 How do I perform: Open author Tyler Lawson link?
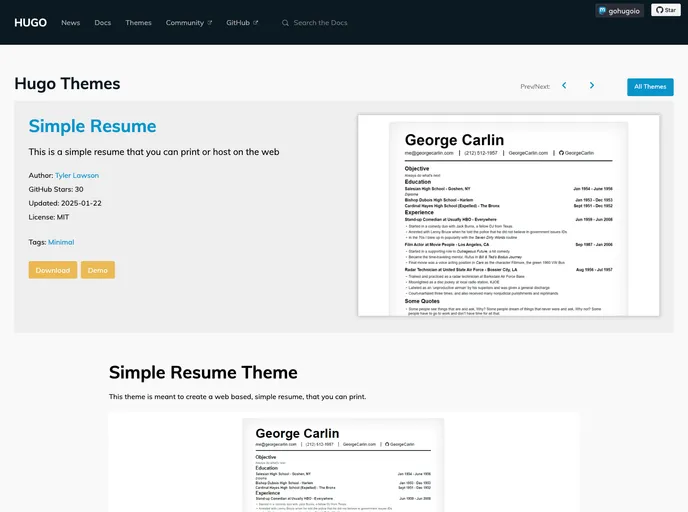(x=77, y=175)
